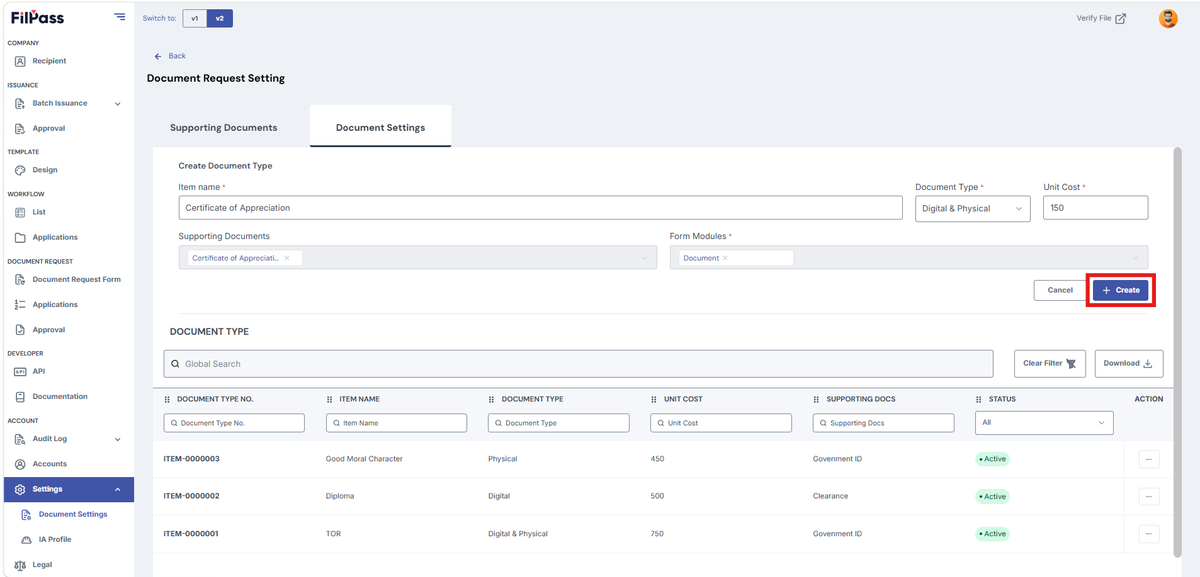
Task: Click the Unit Cost input field
Action: tap(1095, 207)
